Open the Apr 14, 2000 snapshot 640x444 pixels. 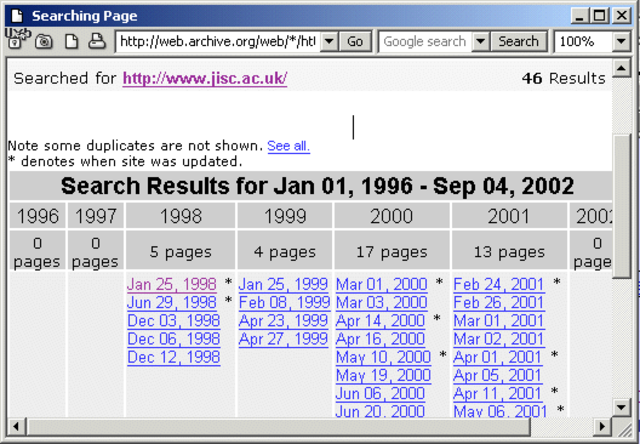pos(380,321)
